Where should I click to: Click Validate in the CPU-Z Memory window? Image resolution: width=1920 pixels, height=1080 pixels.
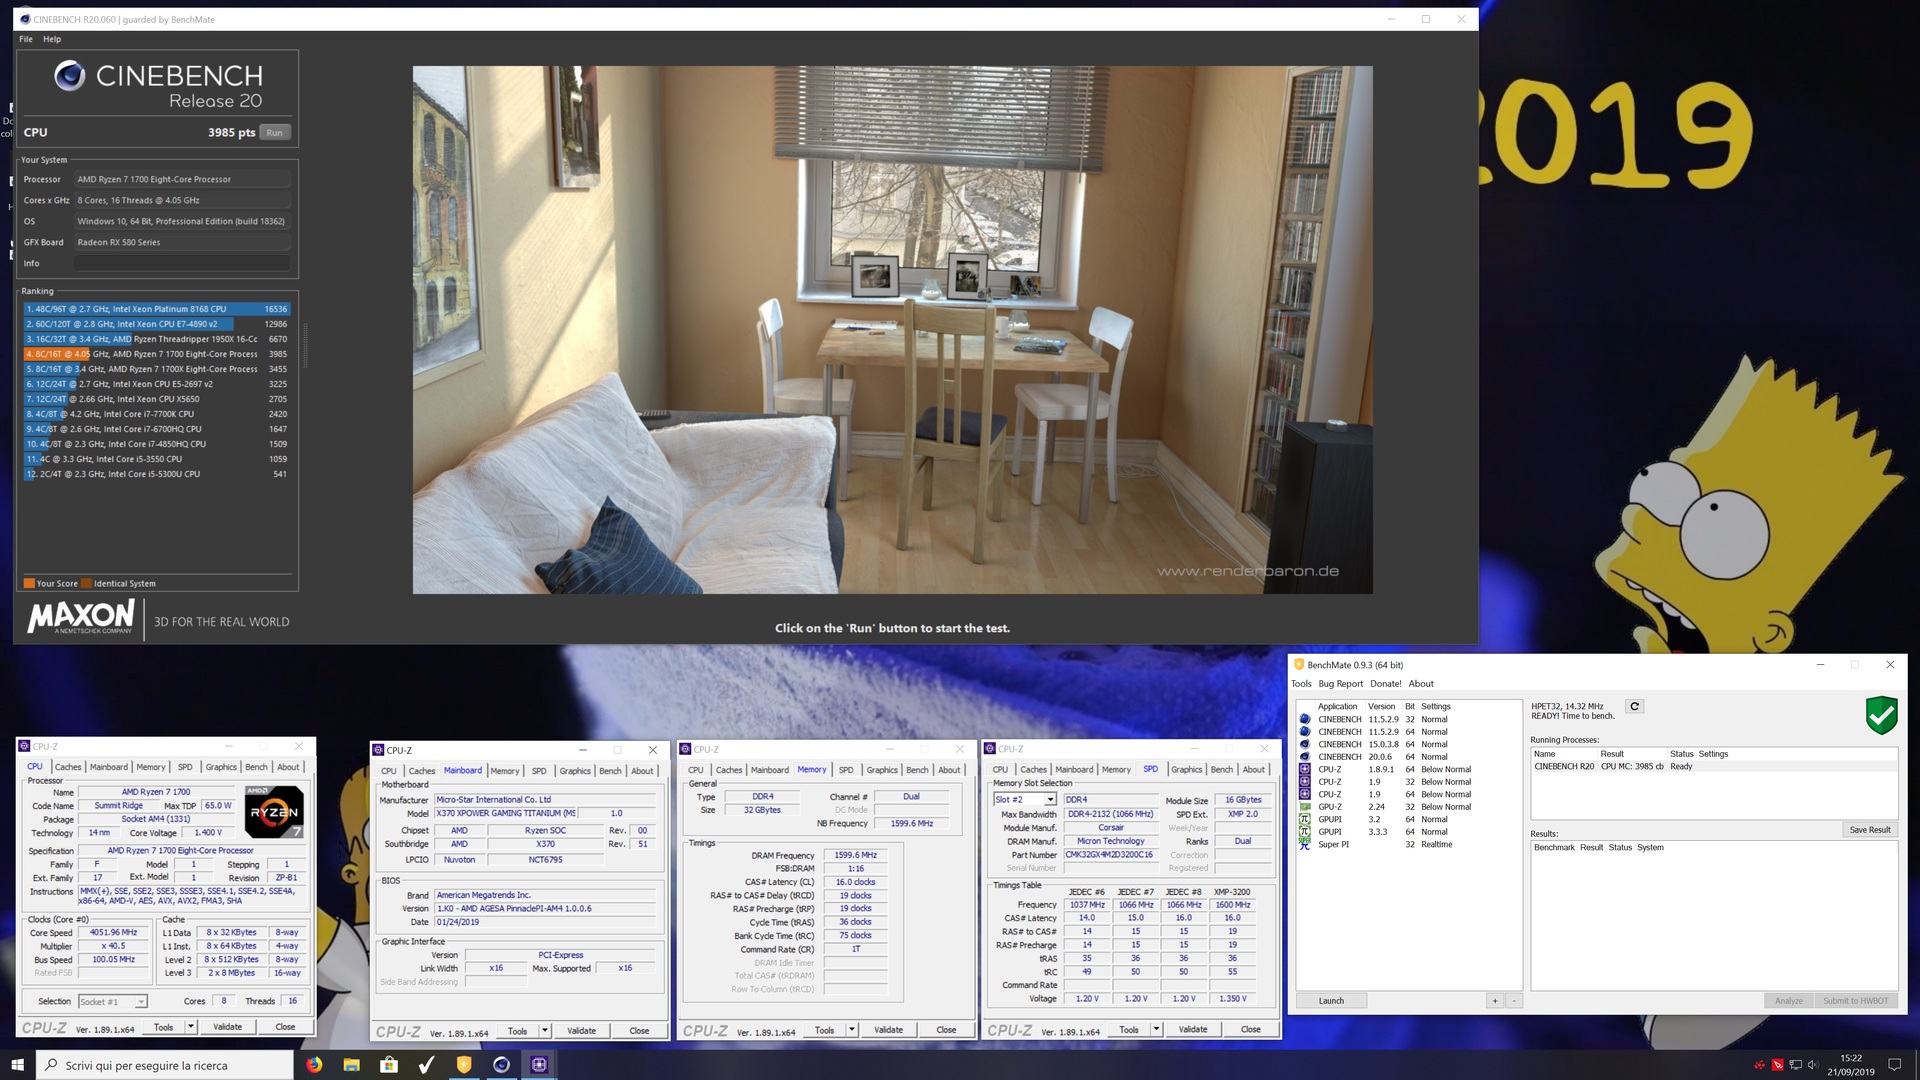(888, 1030)
